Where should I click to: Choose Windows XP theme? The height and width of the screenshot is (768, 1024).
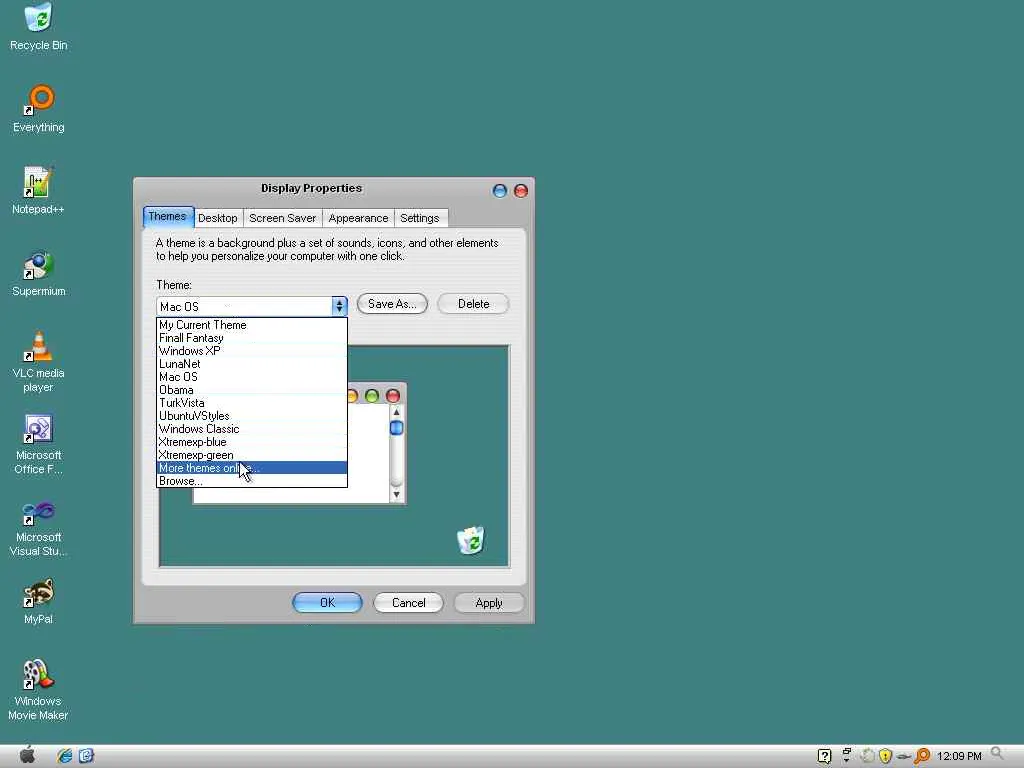tap(251, 351)
